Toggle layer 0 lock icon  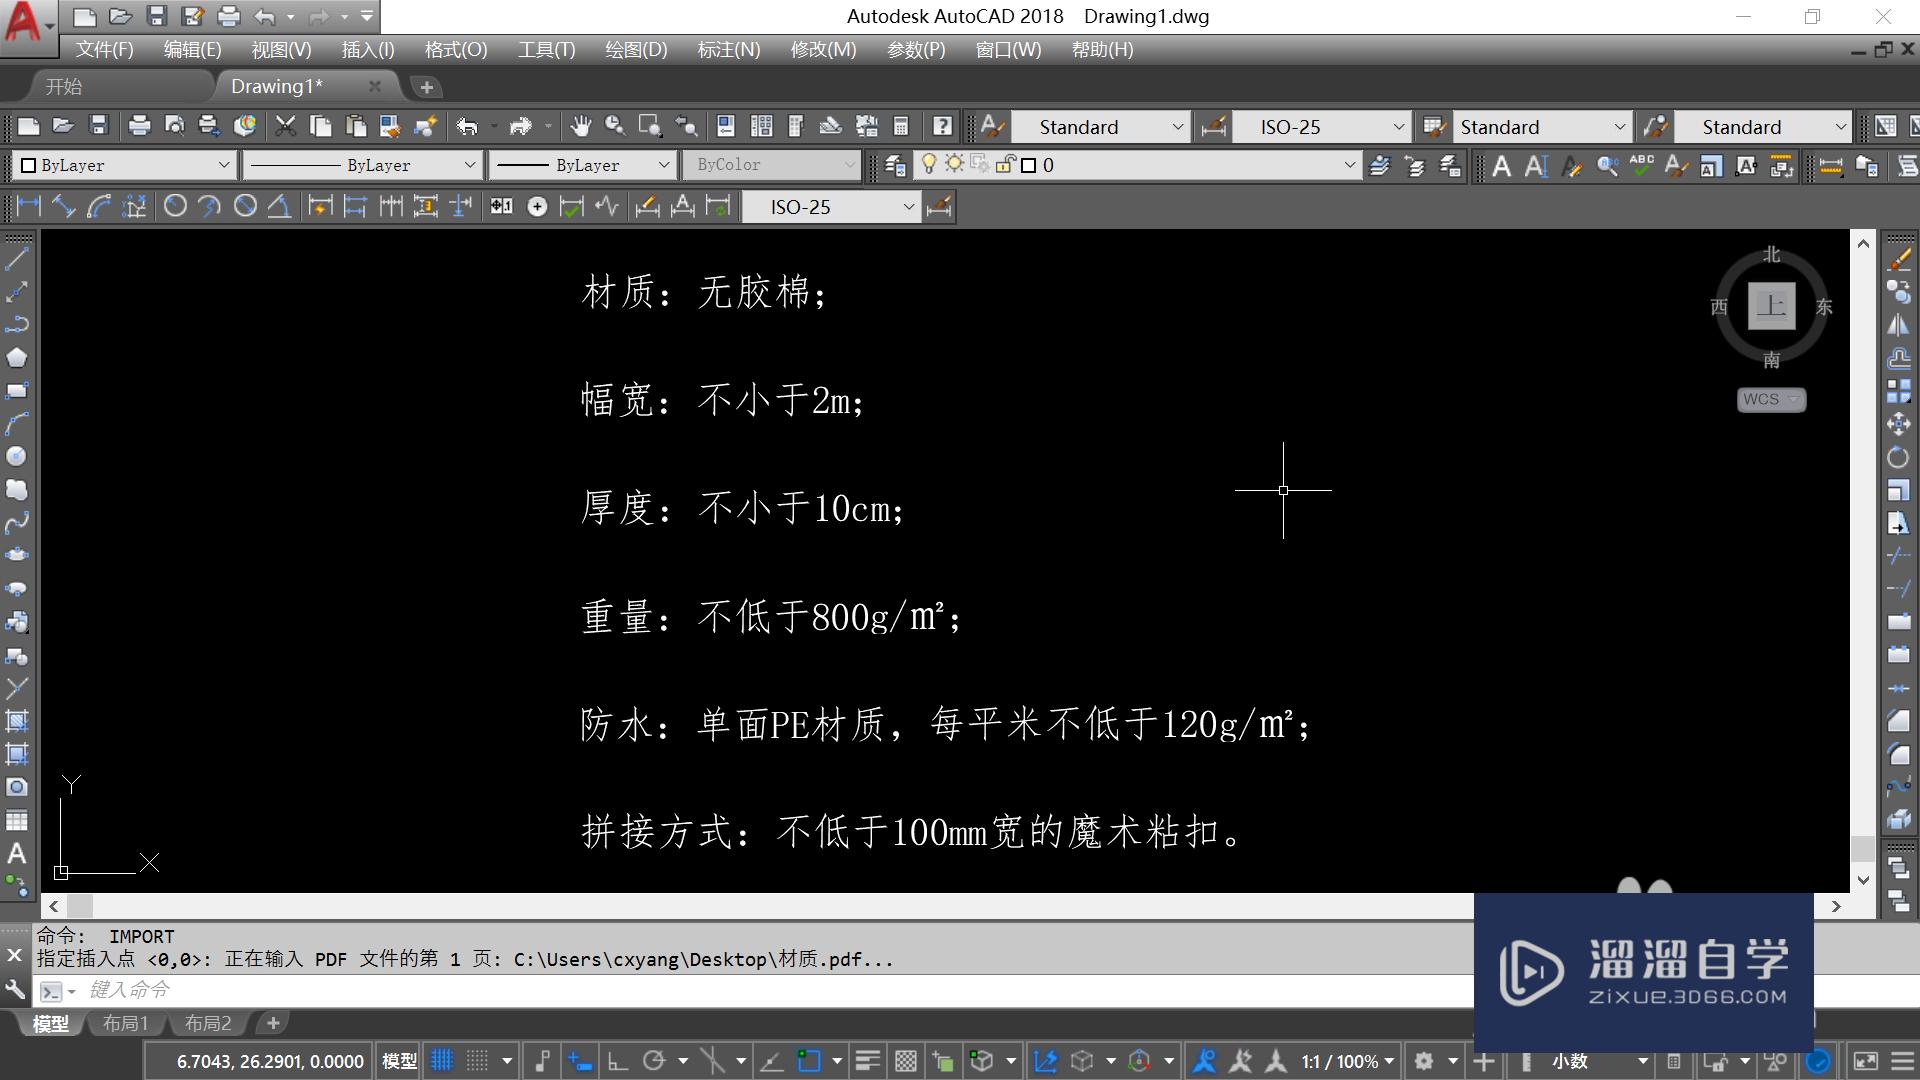(x=1005, y=164)
